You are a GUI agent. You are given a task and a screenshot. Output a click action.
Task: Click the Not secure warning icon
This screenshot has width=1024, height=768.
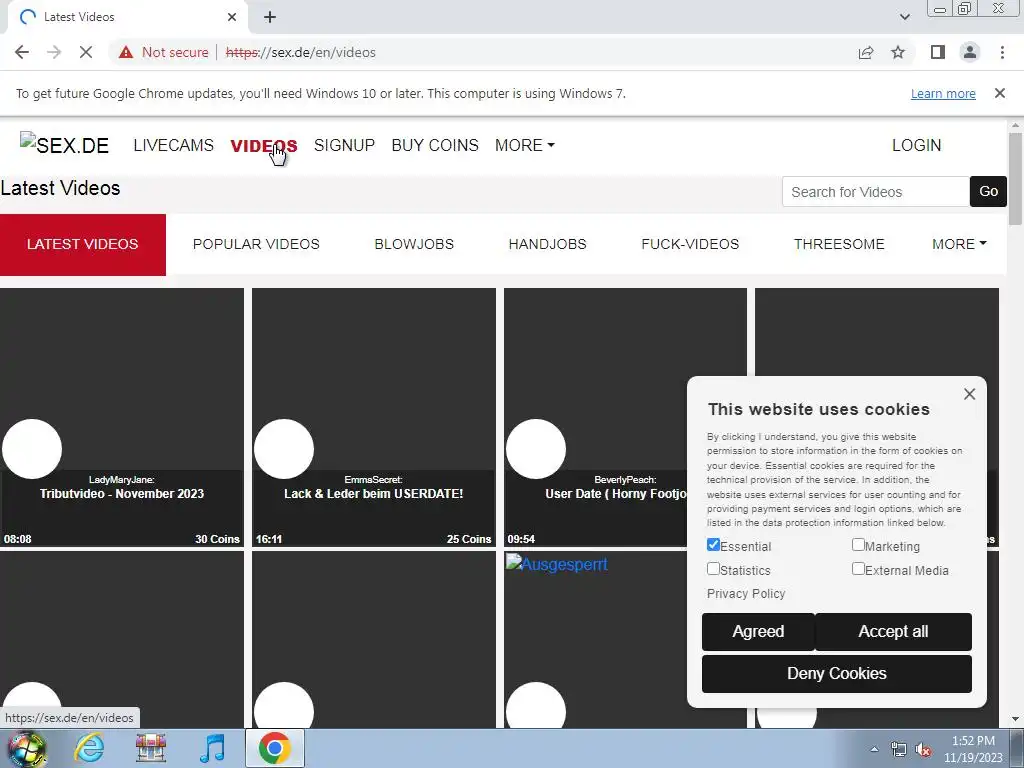click(x=126, y=52)
